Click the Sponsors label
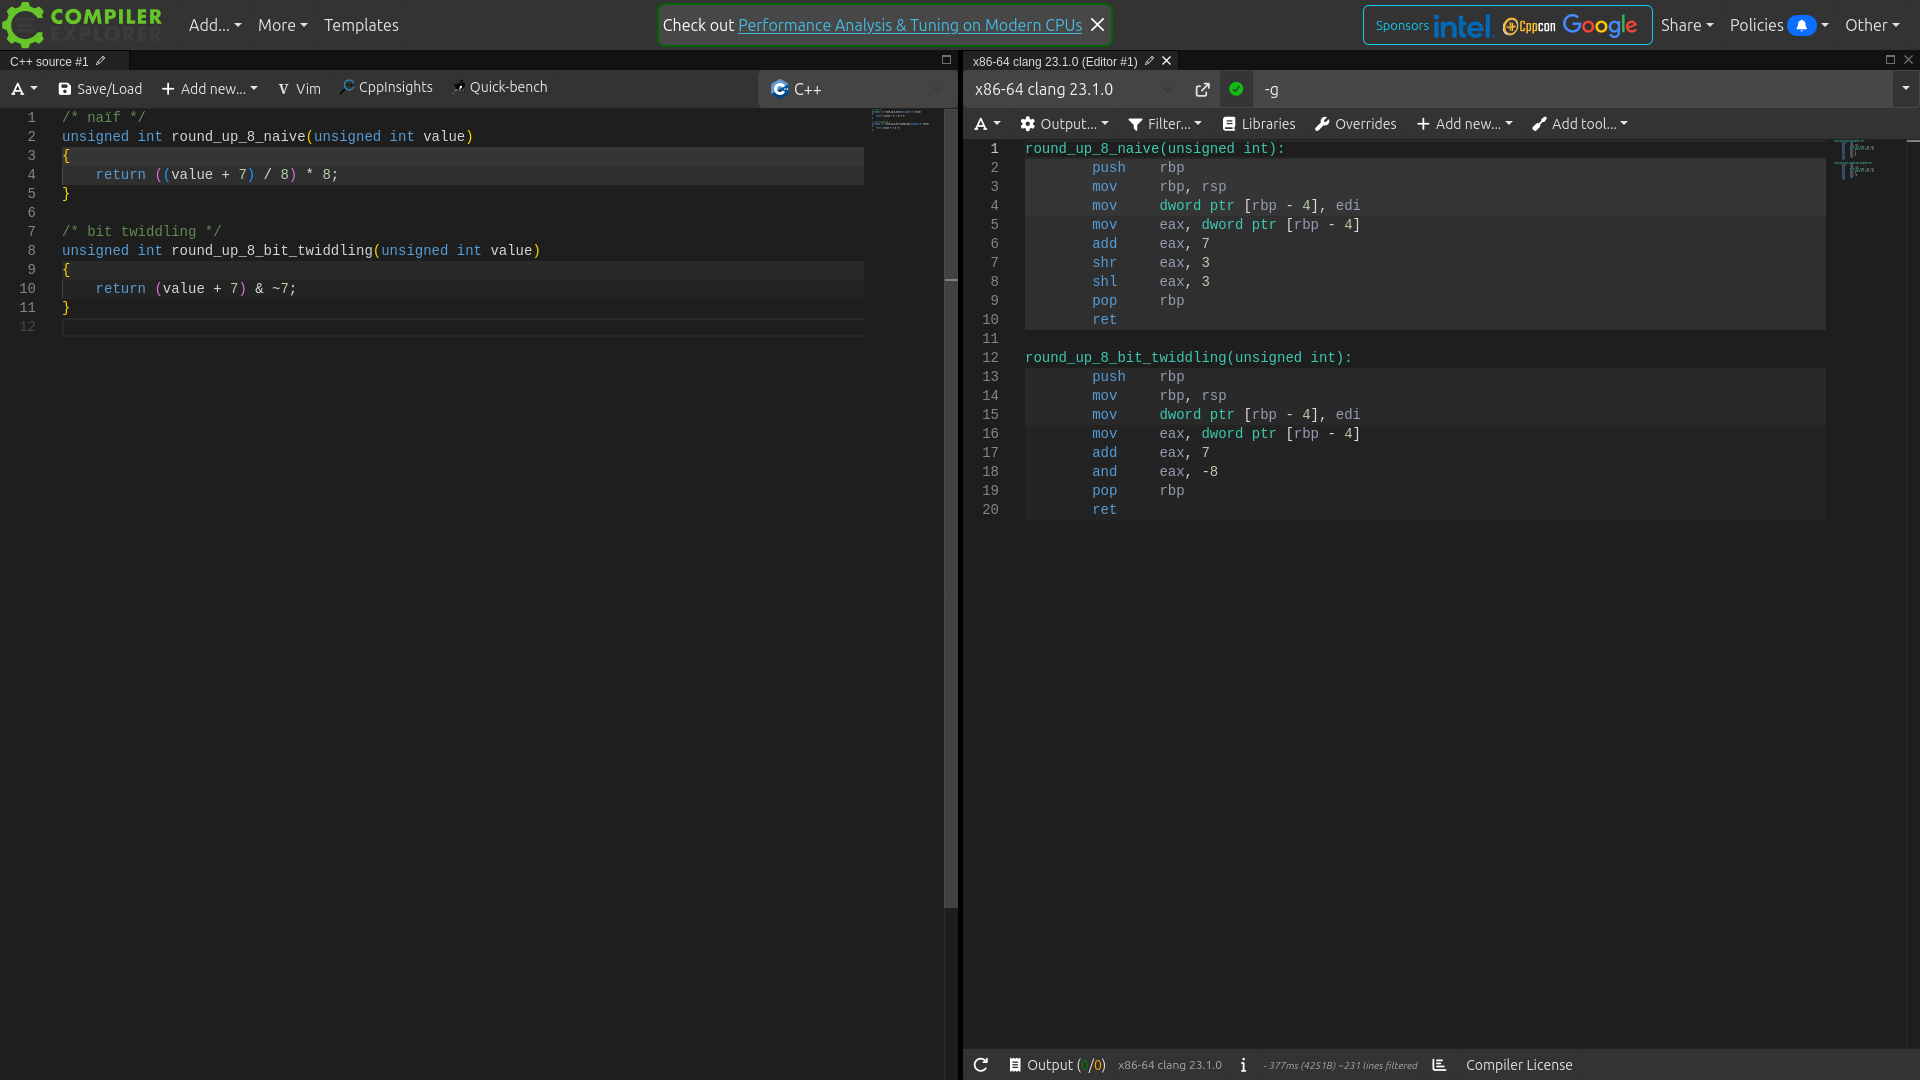 [1401, 25]
